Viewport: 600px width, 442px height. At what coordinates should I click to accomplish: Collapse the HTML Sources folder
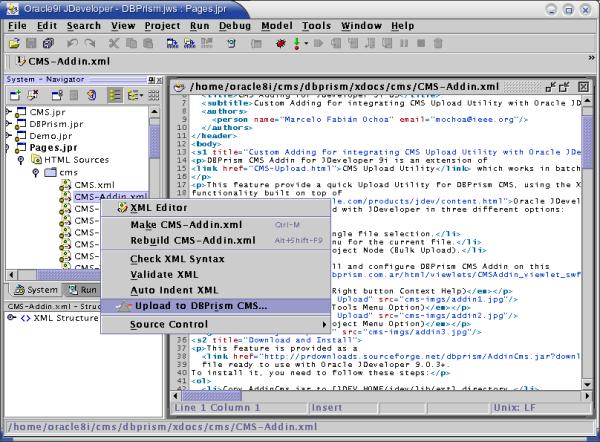(21, 160)
